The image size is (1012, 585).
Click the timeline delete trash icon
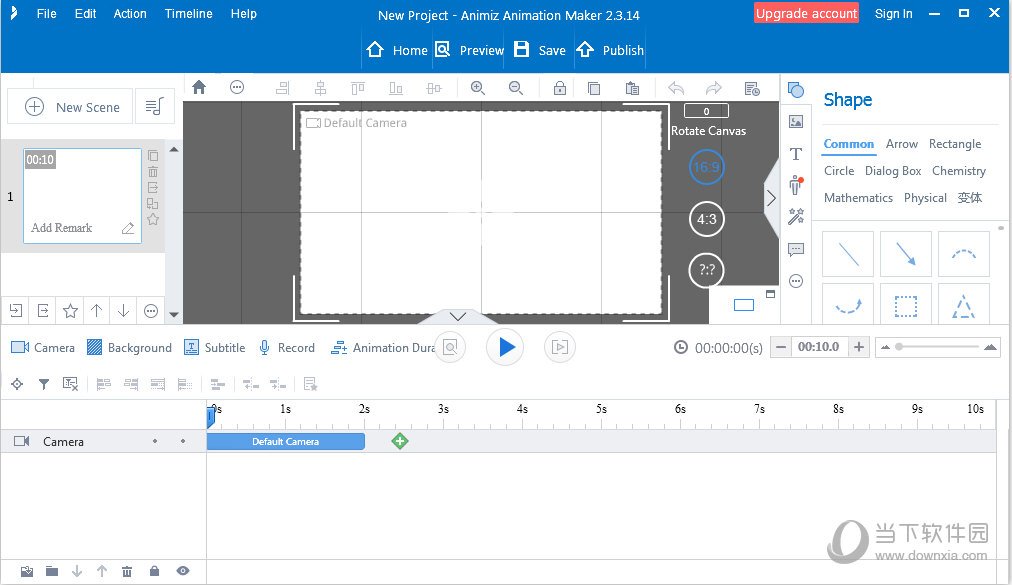click(127, 571)
